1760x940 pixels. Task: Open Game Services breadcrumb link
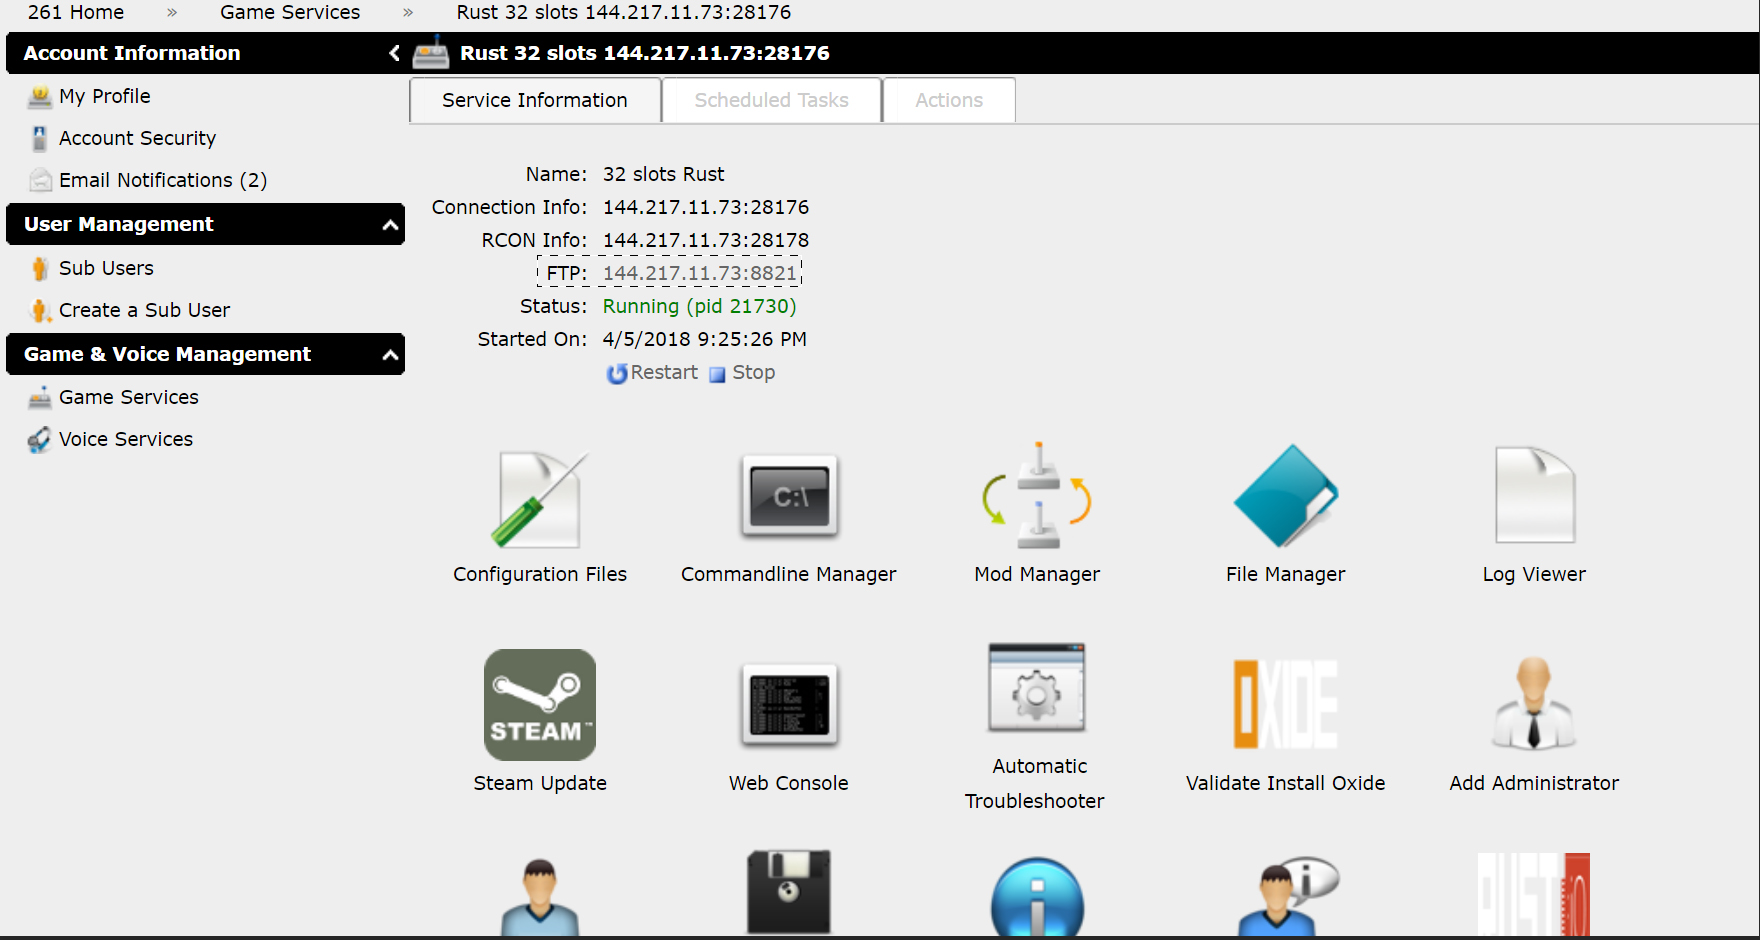point(290,12)
